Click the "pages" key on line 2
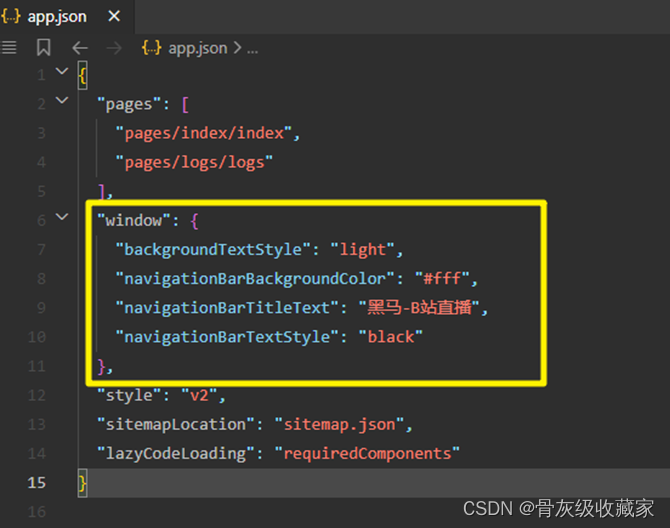 129,104
